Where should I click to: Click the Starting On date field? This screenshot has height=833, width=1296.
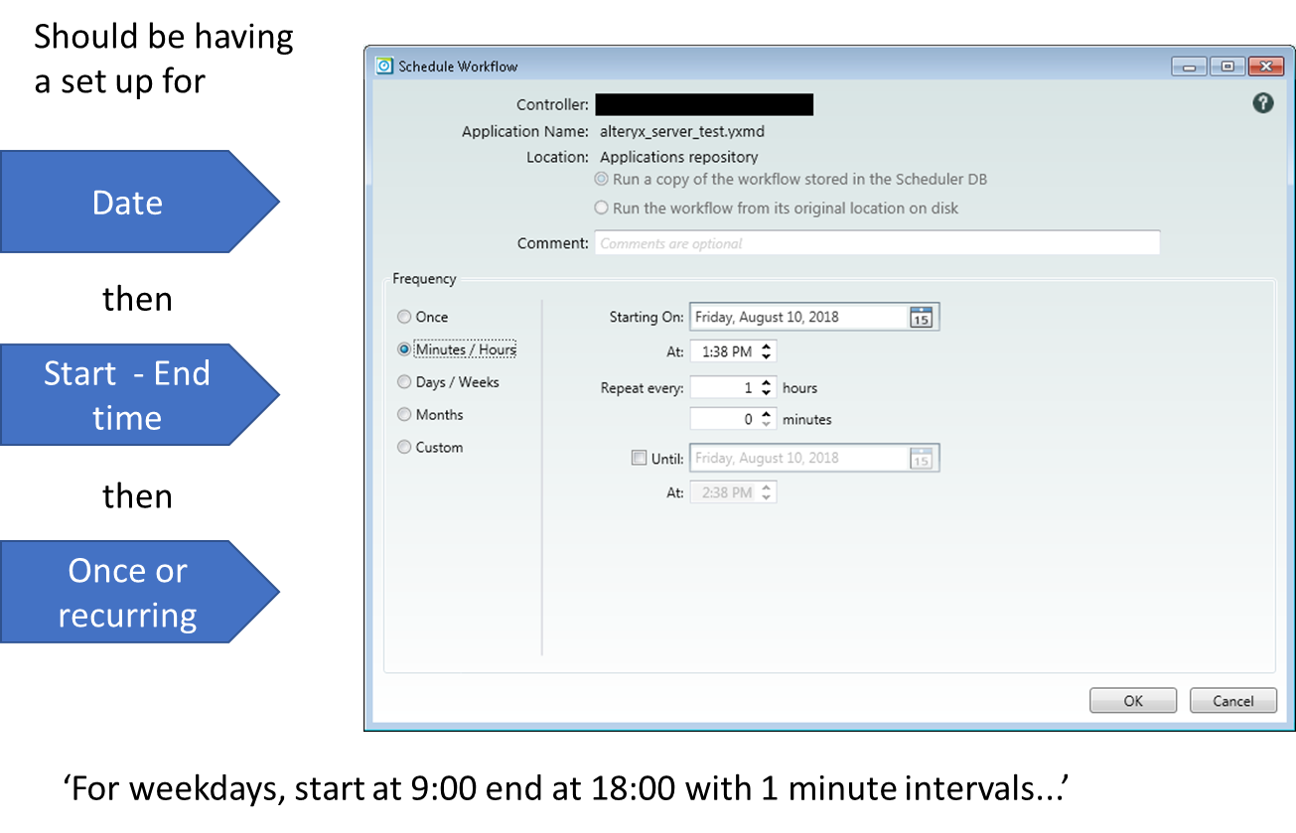800,316
